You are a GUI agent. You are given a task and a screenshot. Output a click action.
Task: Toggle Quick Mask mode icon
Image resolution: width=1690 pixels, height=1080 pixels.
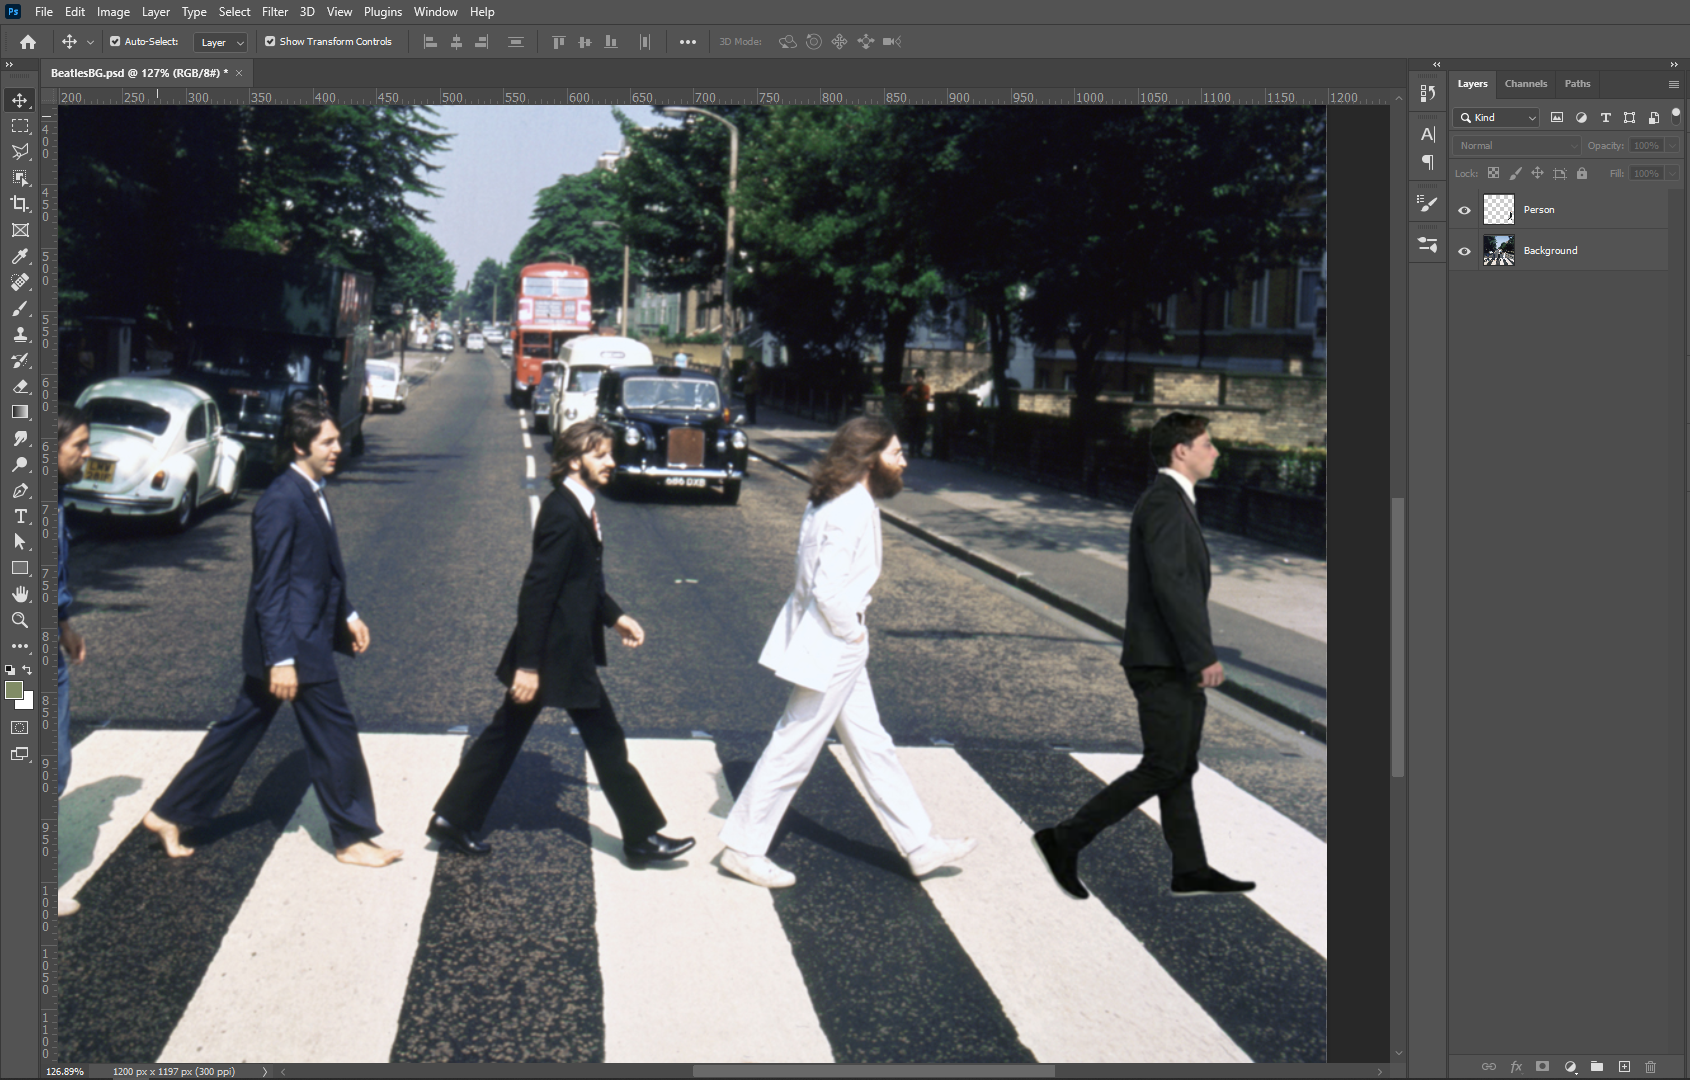coord(20,728)
